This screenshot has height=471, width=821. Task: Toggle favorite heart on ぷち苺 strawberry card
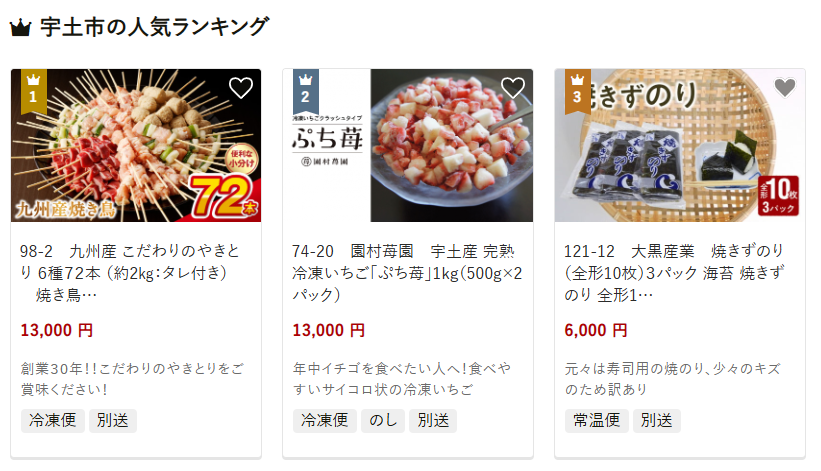click(x=513, y=88)
